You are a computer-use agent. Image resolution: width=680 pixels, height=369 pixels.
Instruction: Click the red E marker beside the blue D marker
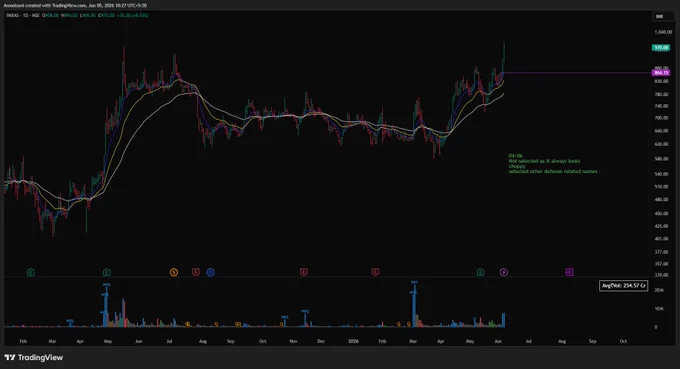(196, 272)
